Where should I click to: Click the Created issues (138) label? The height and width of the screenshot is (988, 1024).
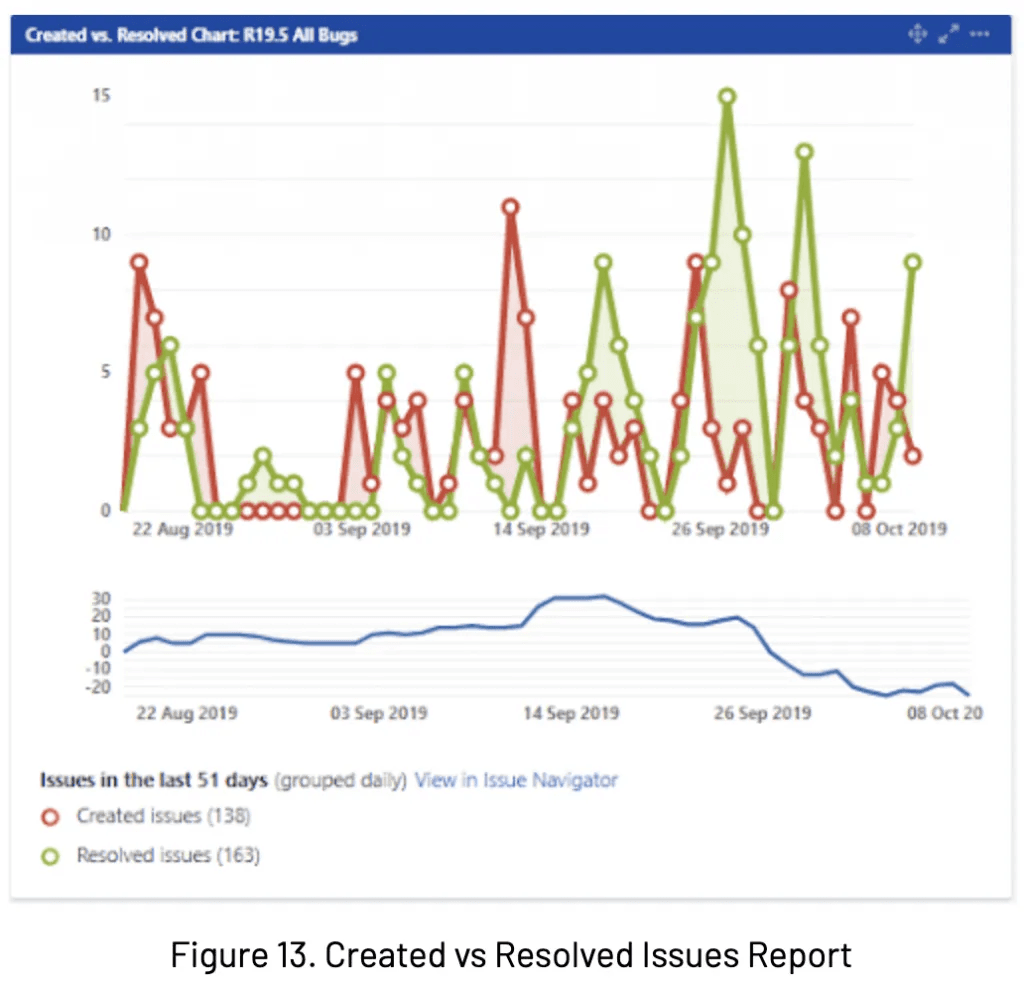click(x=163, y=816)
